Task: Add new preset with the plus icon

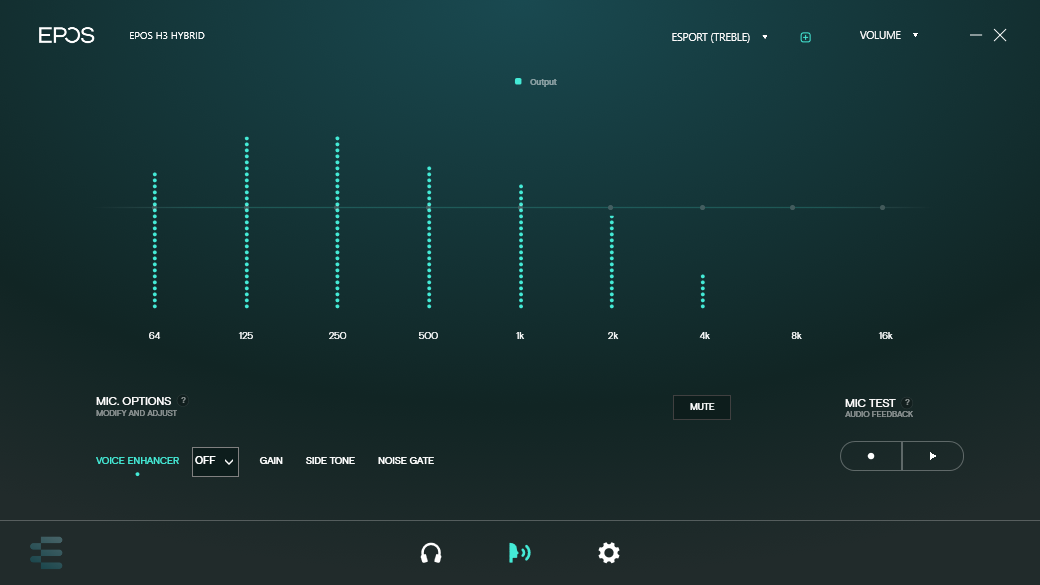Action: point(805,37)
